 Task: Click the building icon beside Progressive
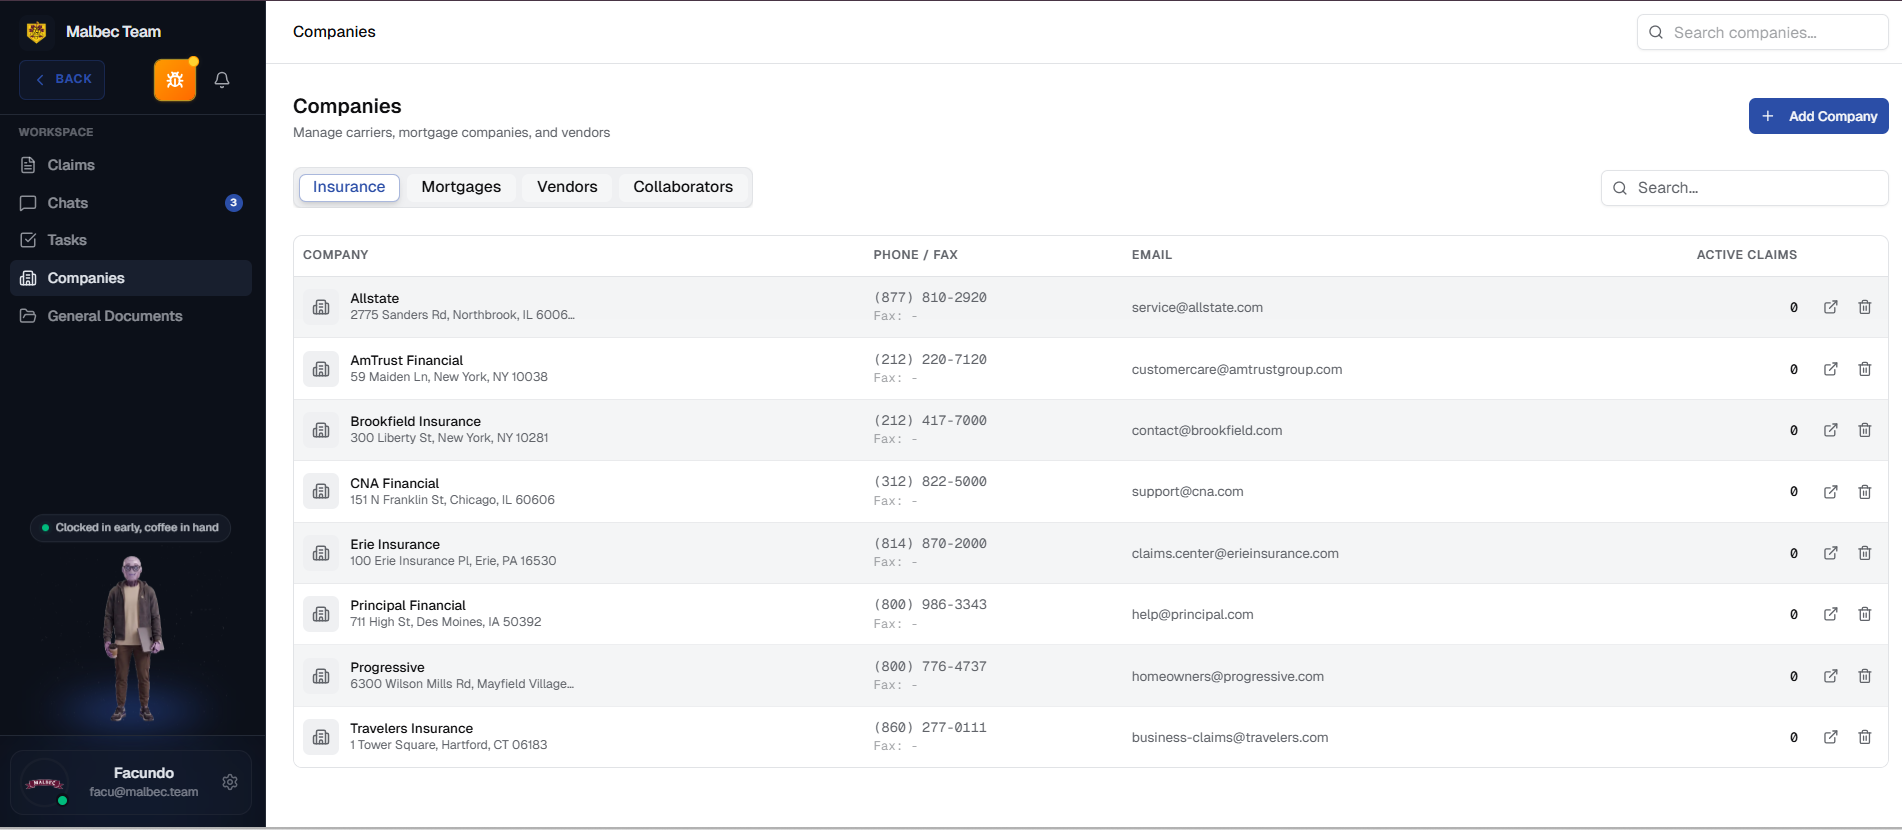click(x=321, y=676)
